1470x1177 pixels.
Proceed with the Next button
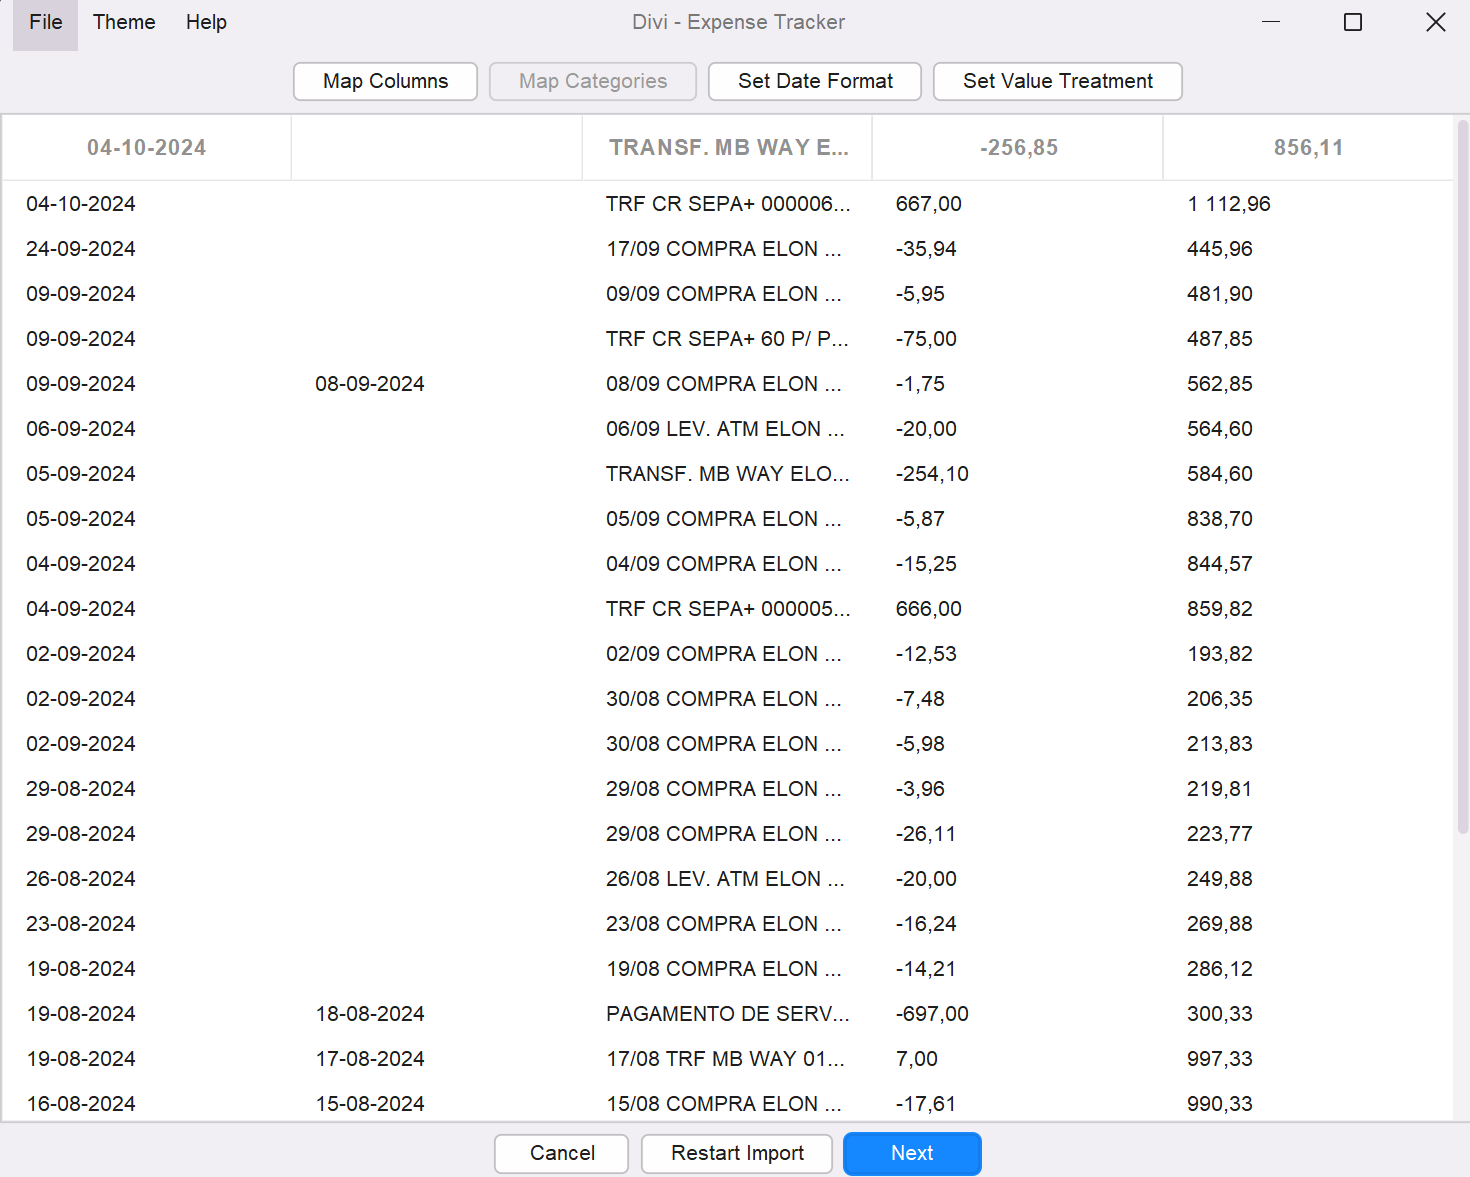pos(912,1153)
